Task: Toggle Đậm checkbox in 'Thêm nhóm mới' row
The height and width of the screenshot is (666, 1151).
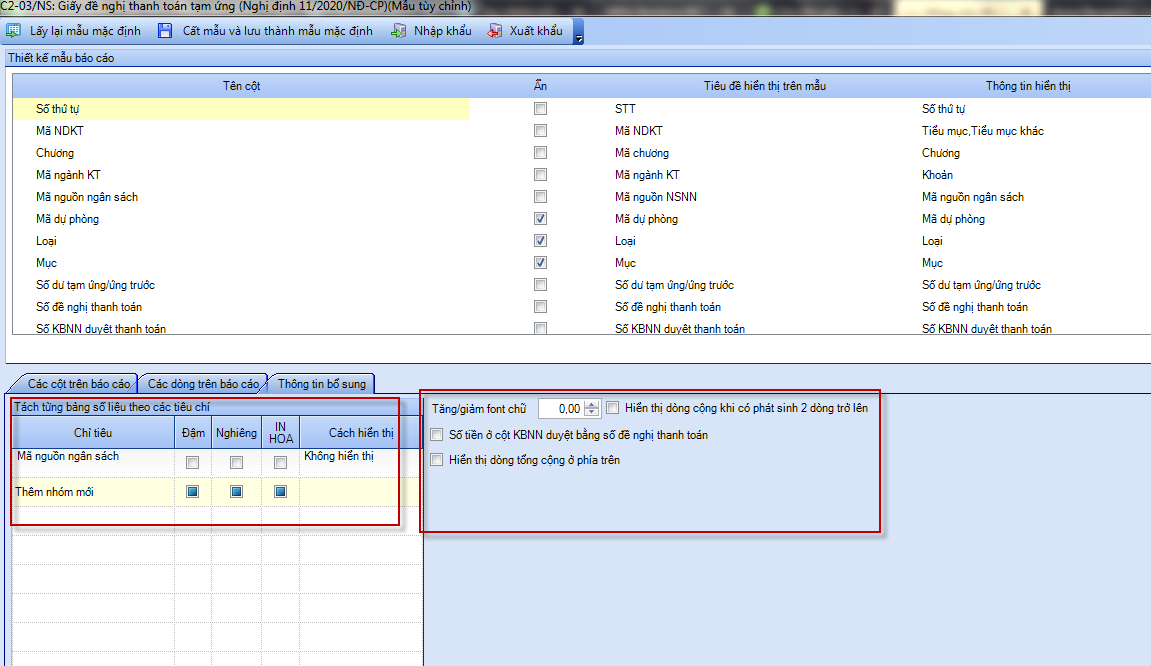Action: [192, 491]
